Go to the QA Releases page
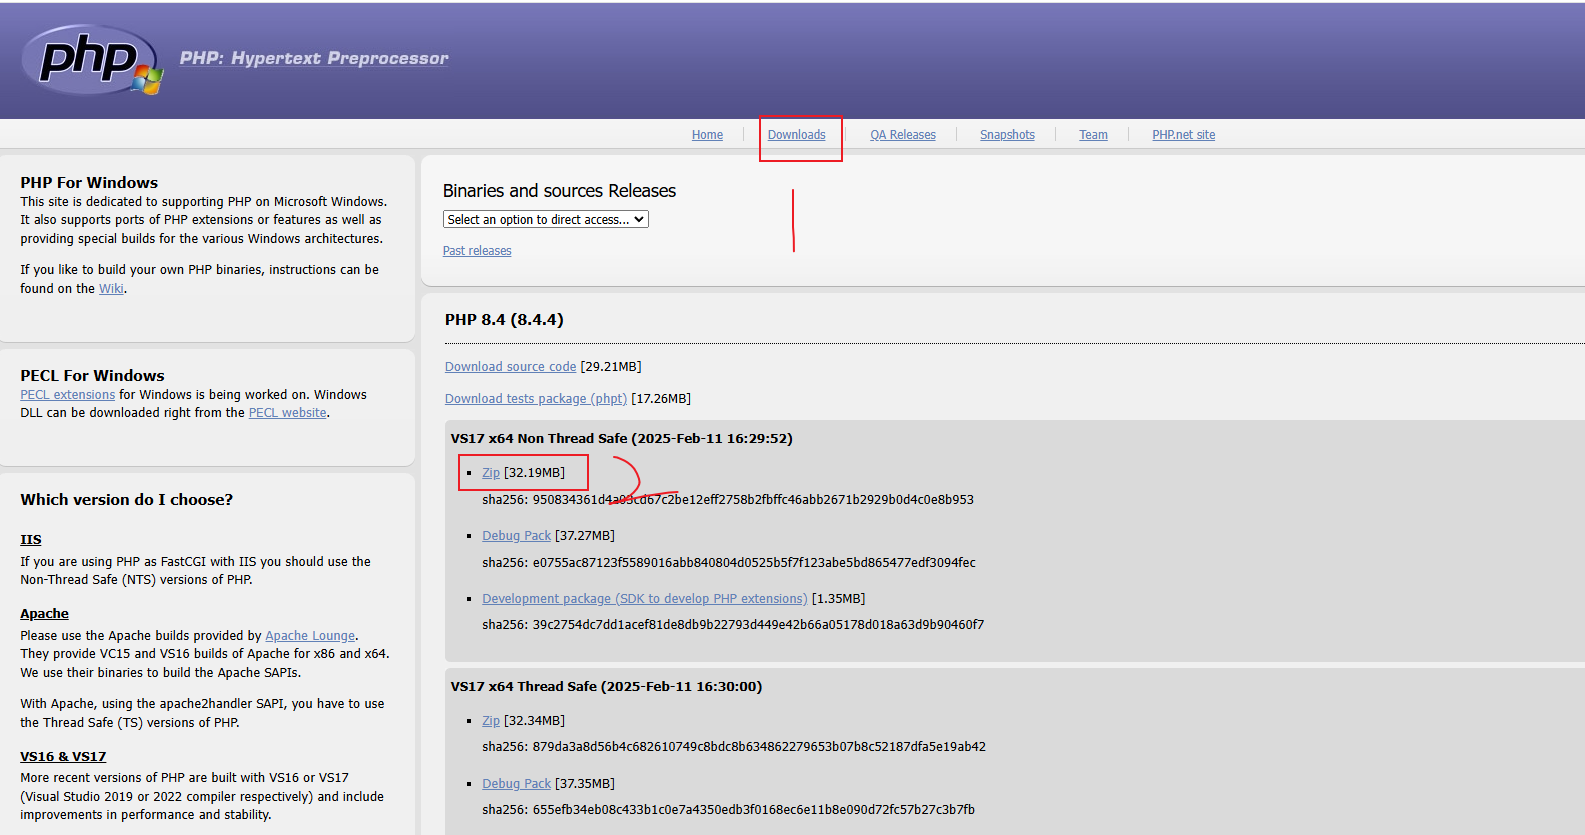This screenshot has height=835, width=1585. pos(903,135)
